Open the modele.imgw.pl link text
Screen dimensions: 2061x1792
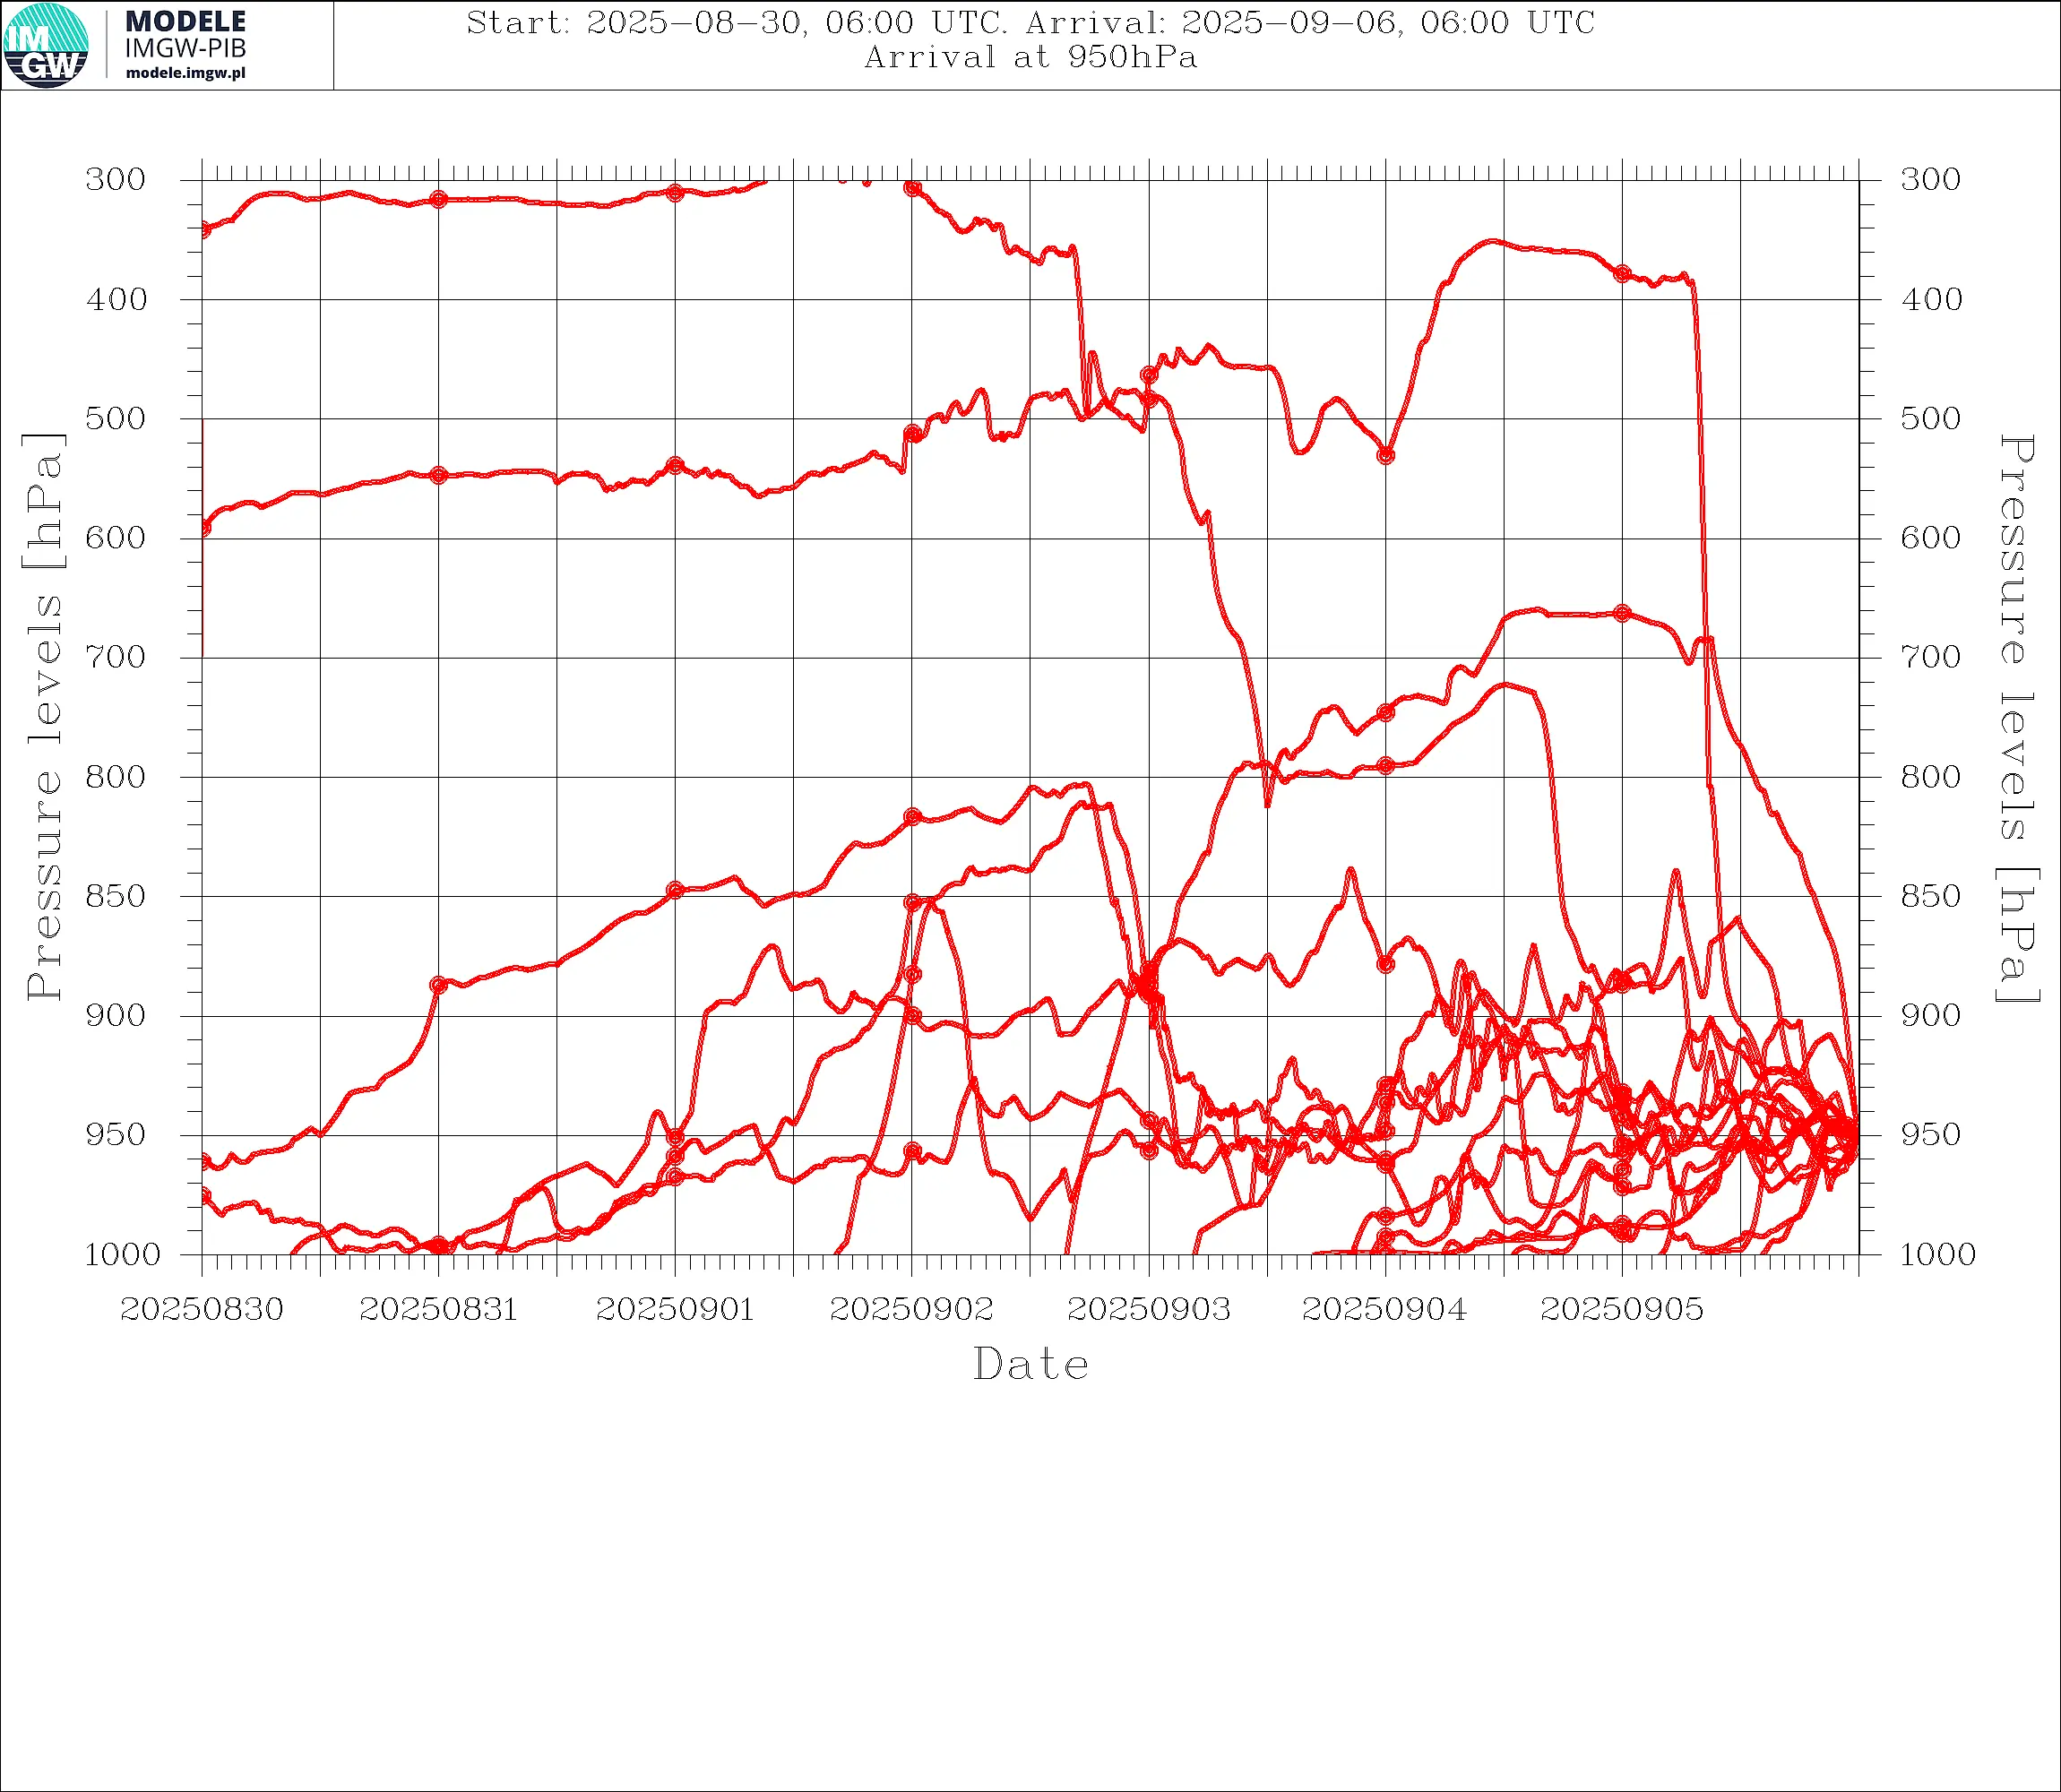click(185, 72)
